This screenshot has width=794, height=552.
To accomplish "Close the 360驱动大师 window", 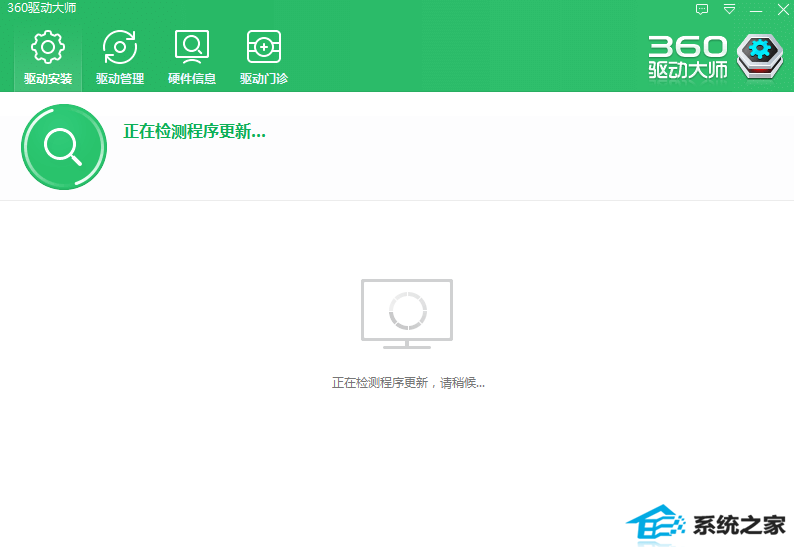I will pyautogui.click(x=783, y=9).
